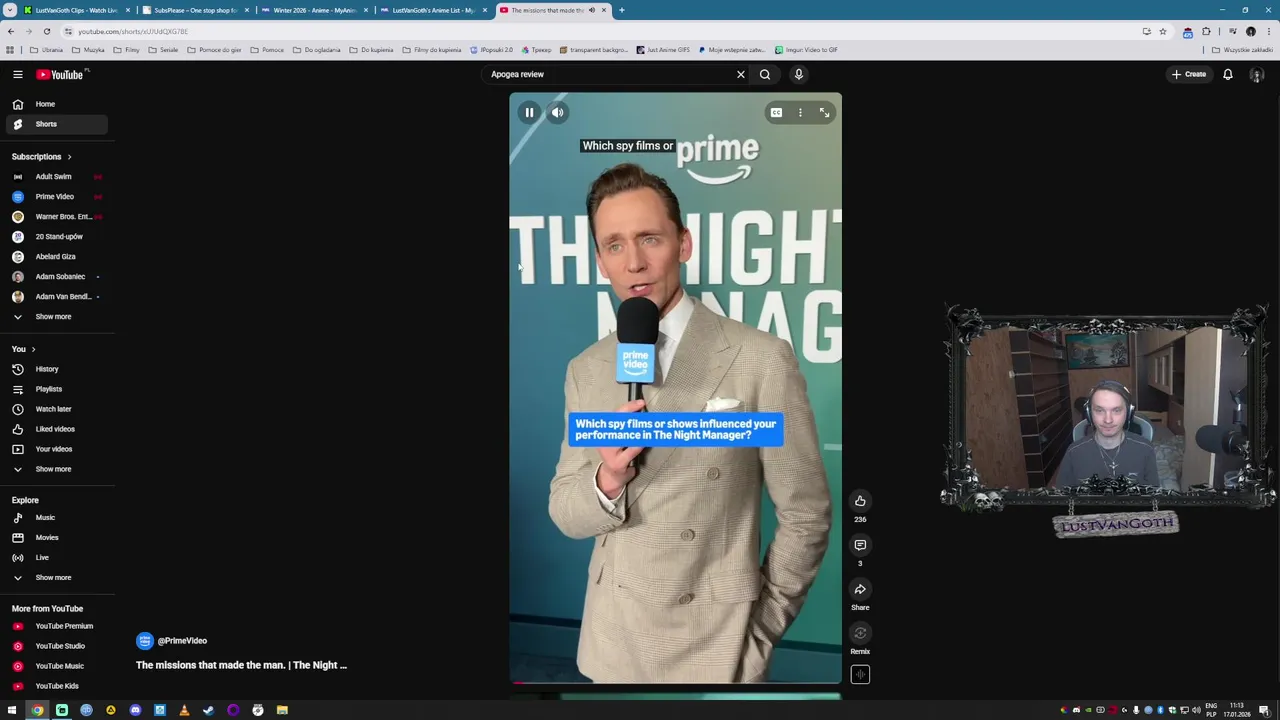Image resolution: width=1280 pixels, height=720 pixels.
Task: Open YouTube Music
Action: pos(57,666)
